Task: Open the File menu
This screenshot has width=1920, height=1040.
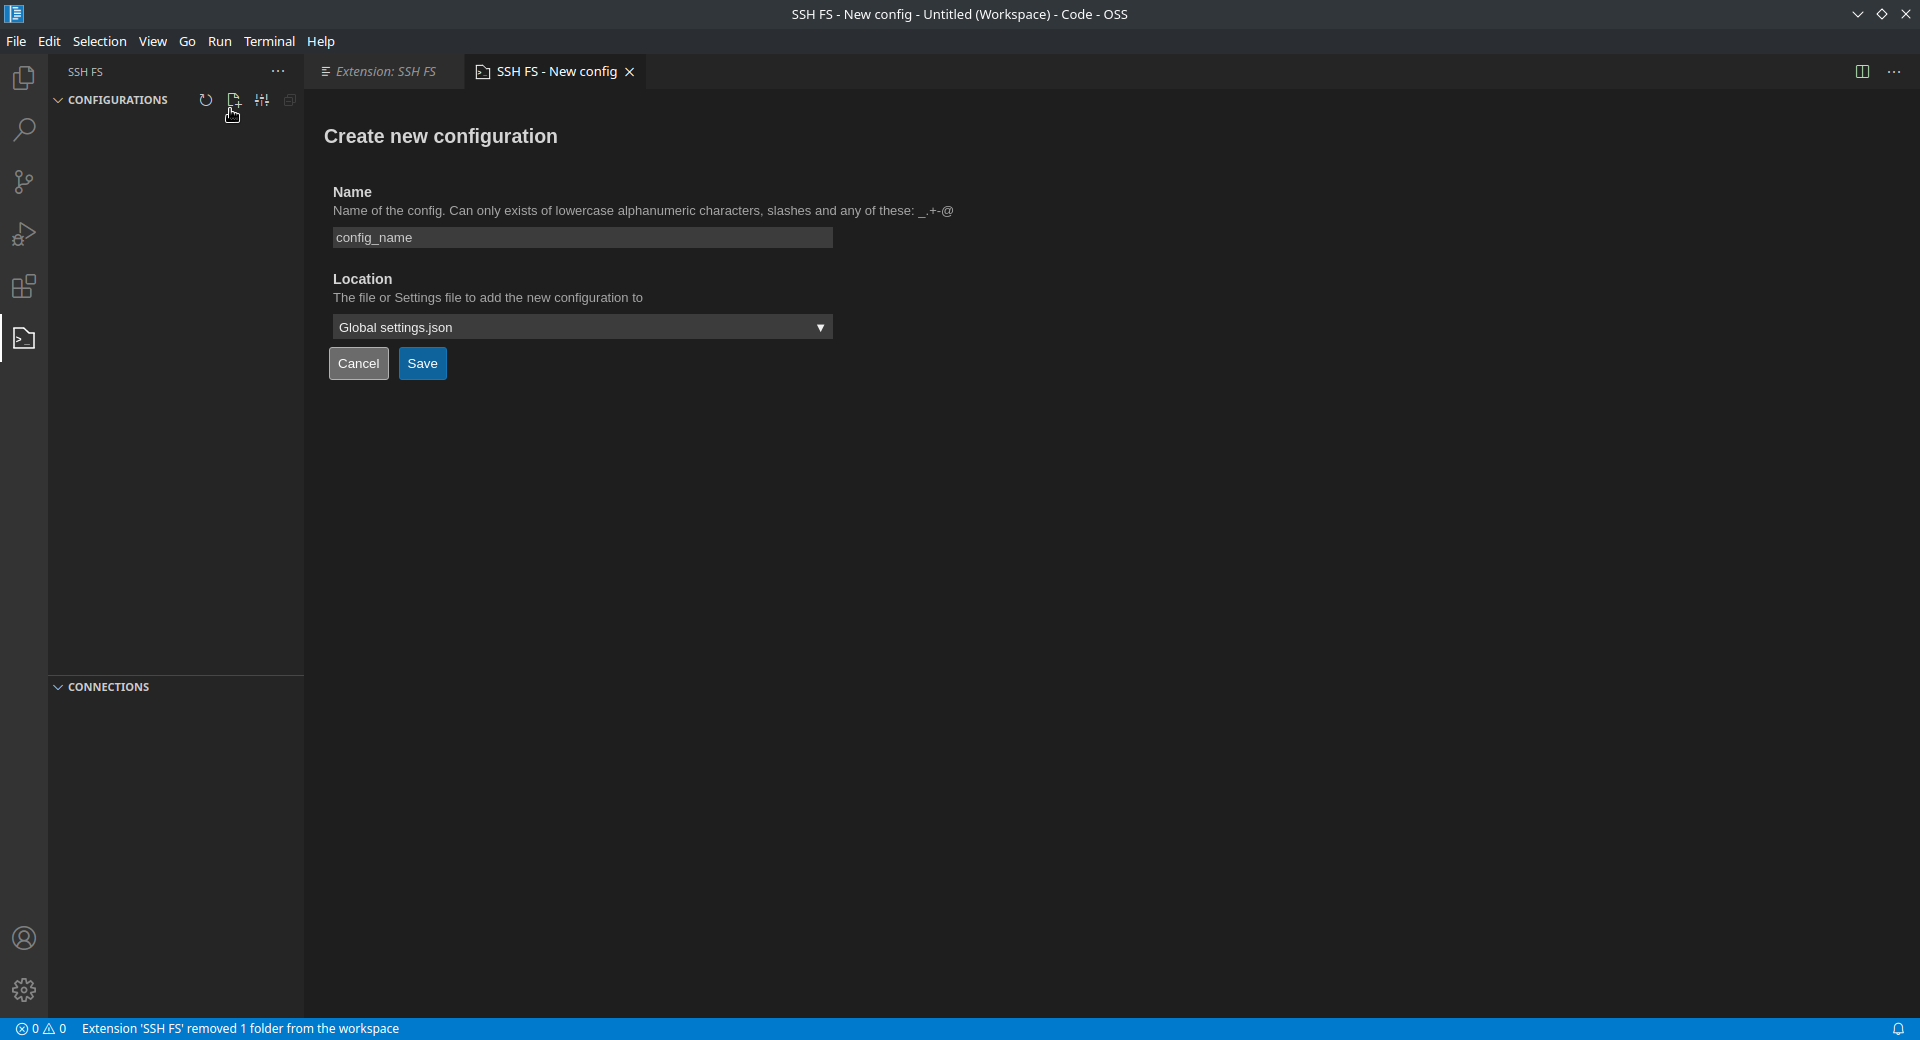Action: click(16, 41)
